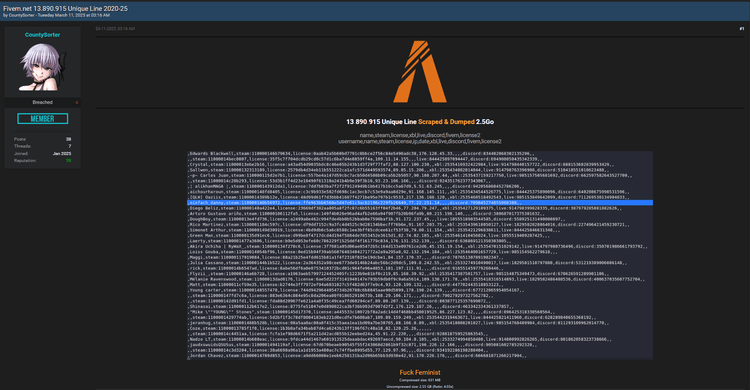Click the green Reputation value
The image size is (750, 390).
click(68, 161)
